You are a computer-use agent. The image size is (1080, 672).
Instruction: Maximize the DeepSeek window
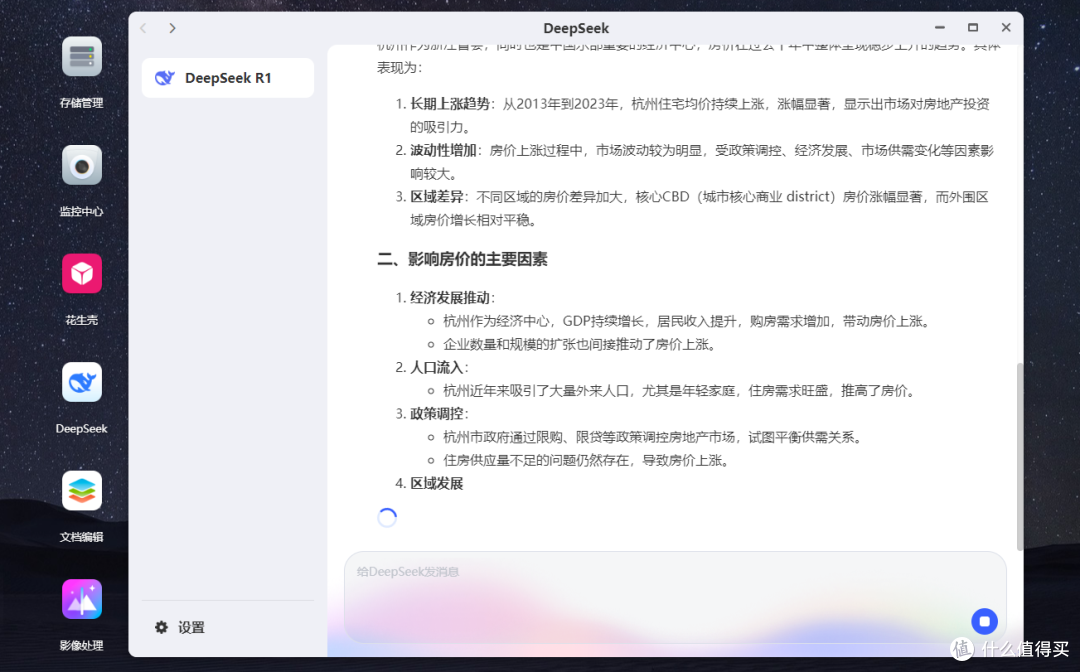point(973,28)
